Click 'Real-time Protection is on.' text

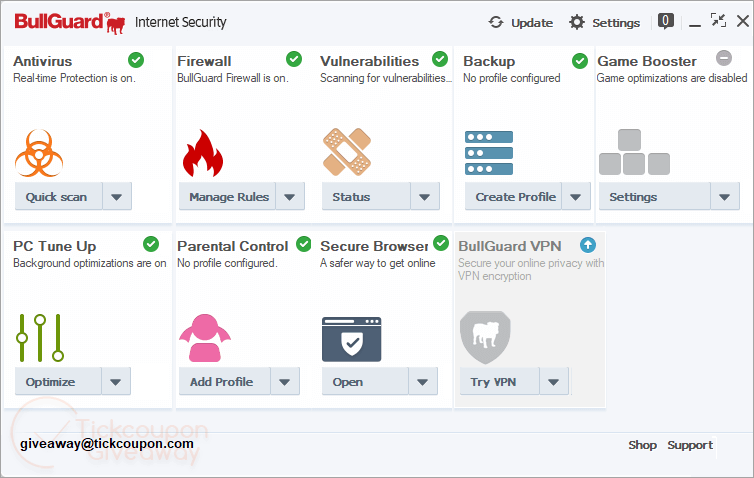pos(74,78)
